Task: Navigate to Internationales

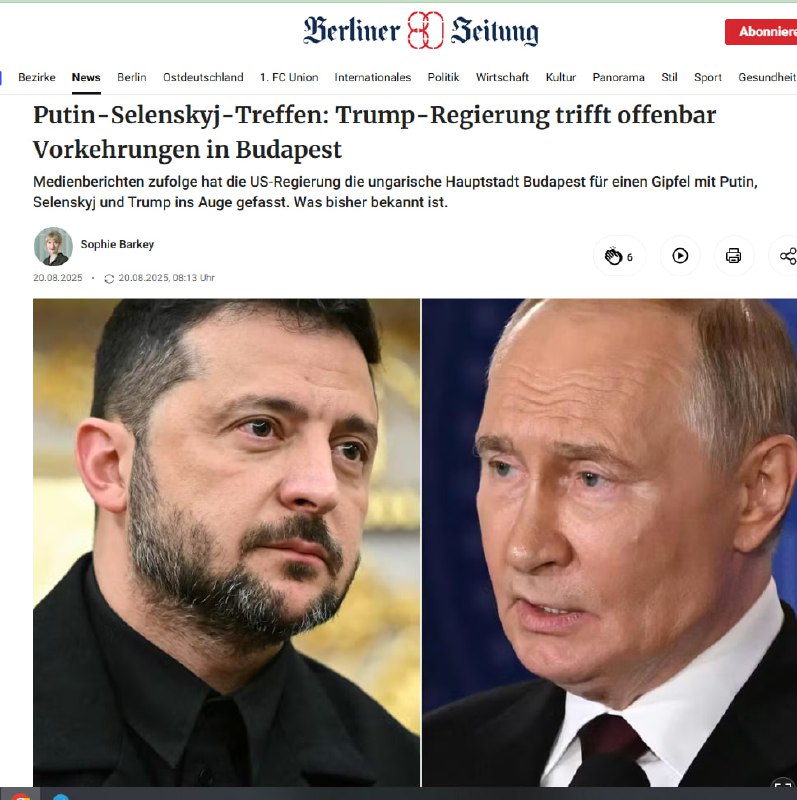Action: pos(372,77)
